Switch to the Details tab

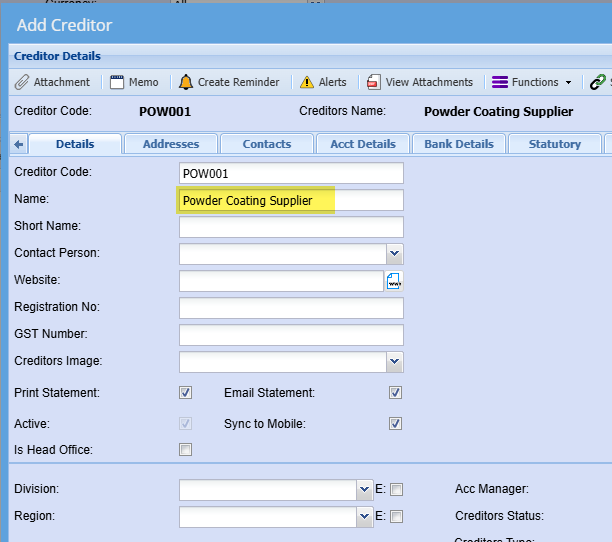coord(75,144)
